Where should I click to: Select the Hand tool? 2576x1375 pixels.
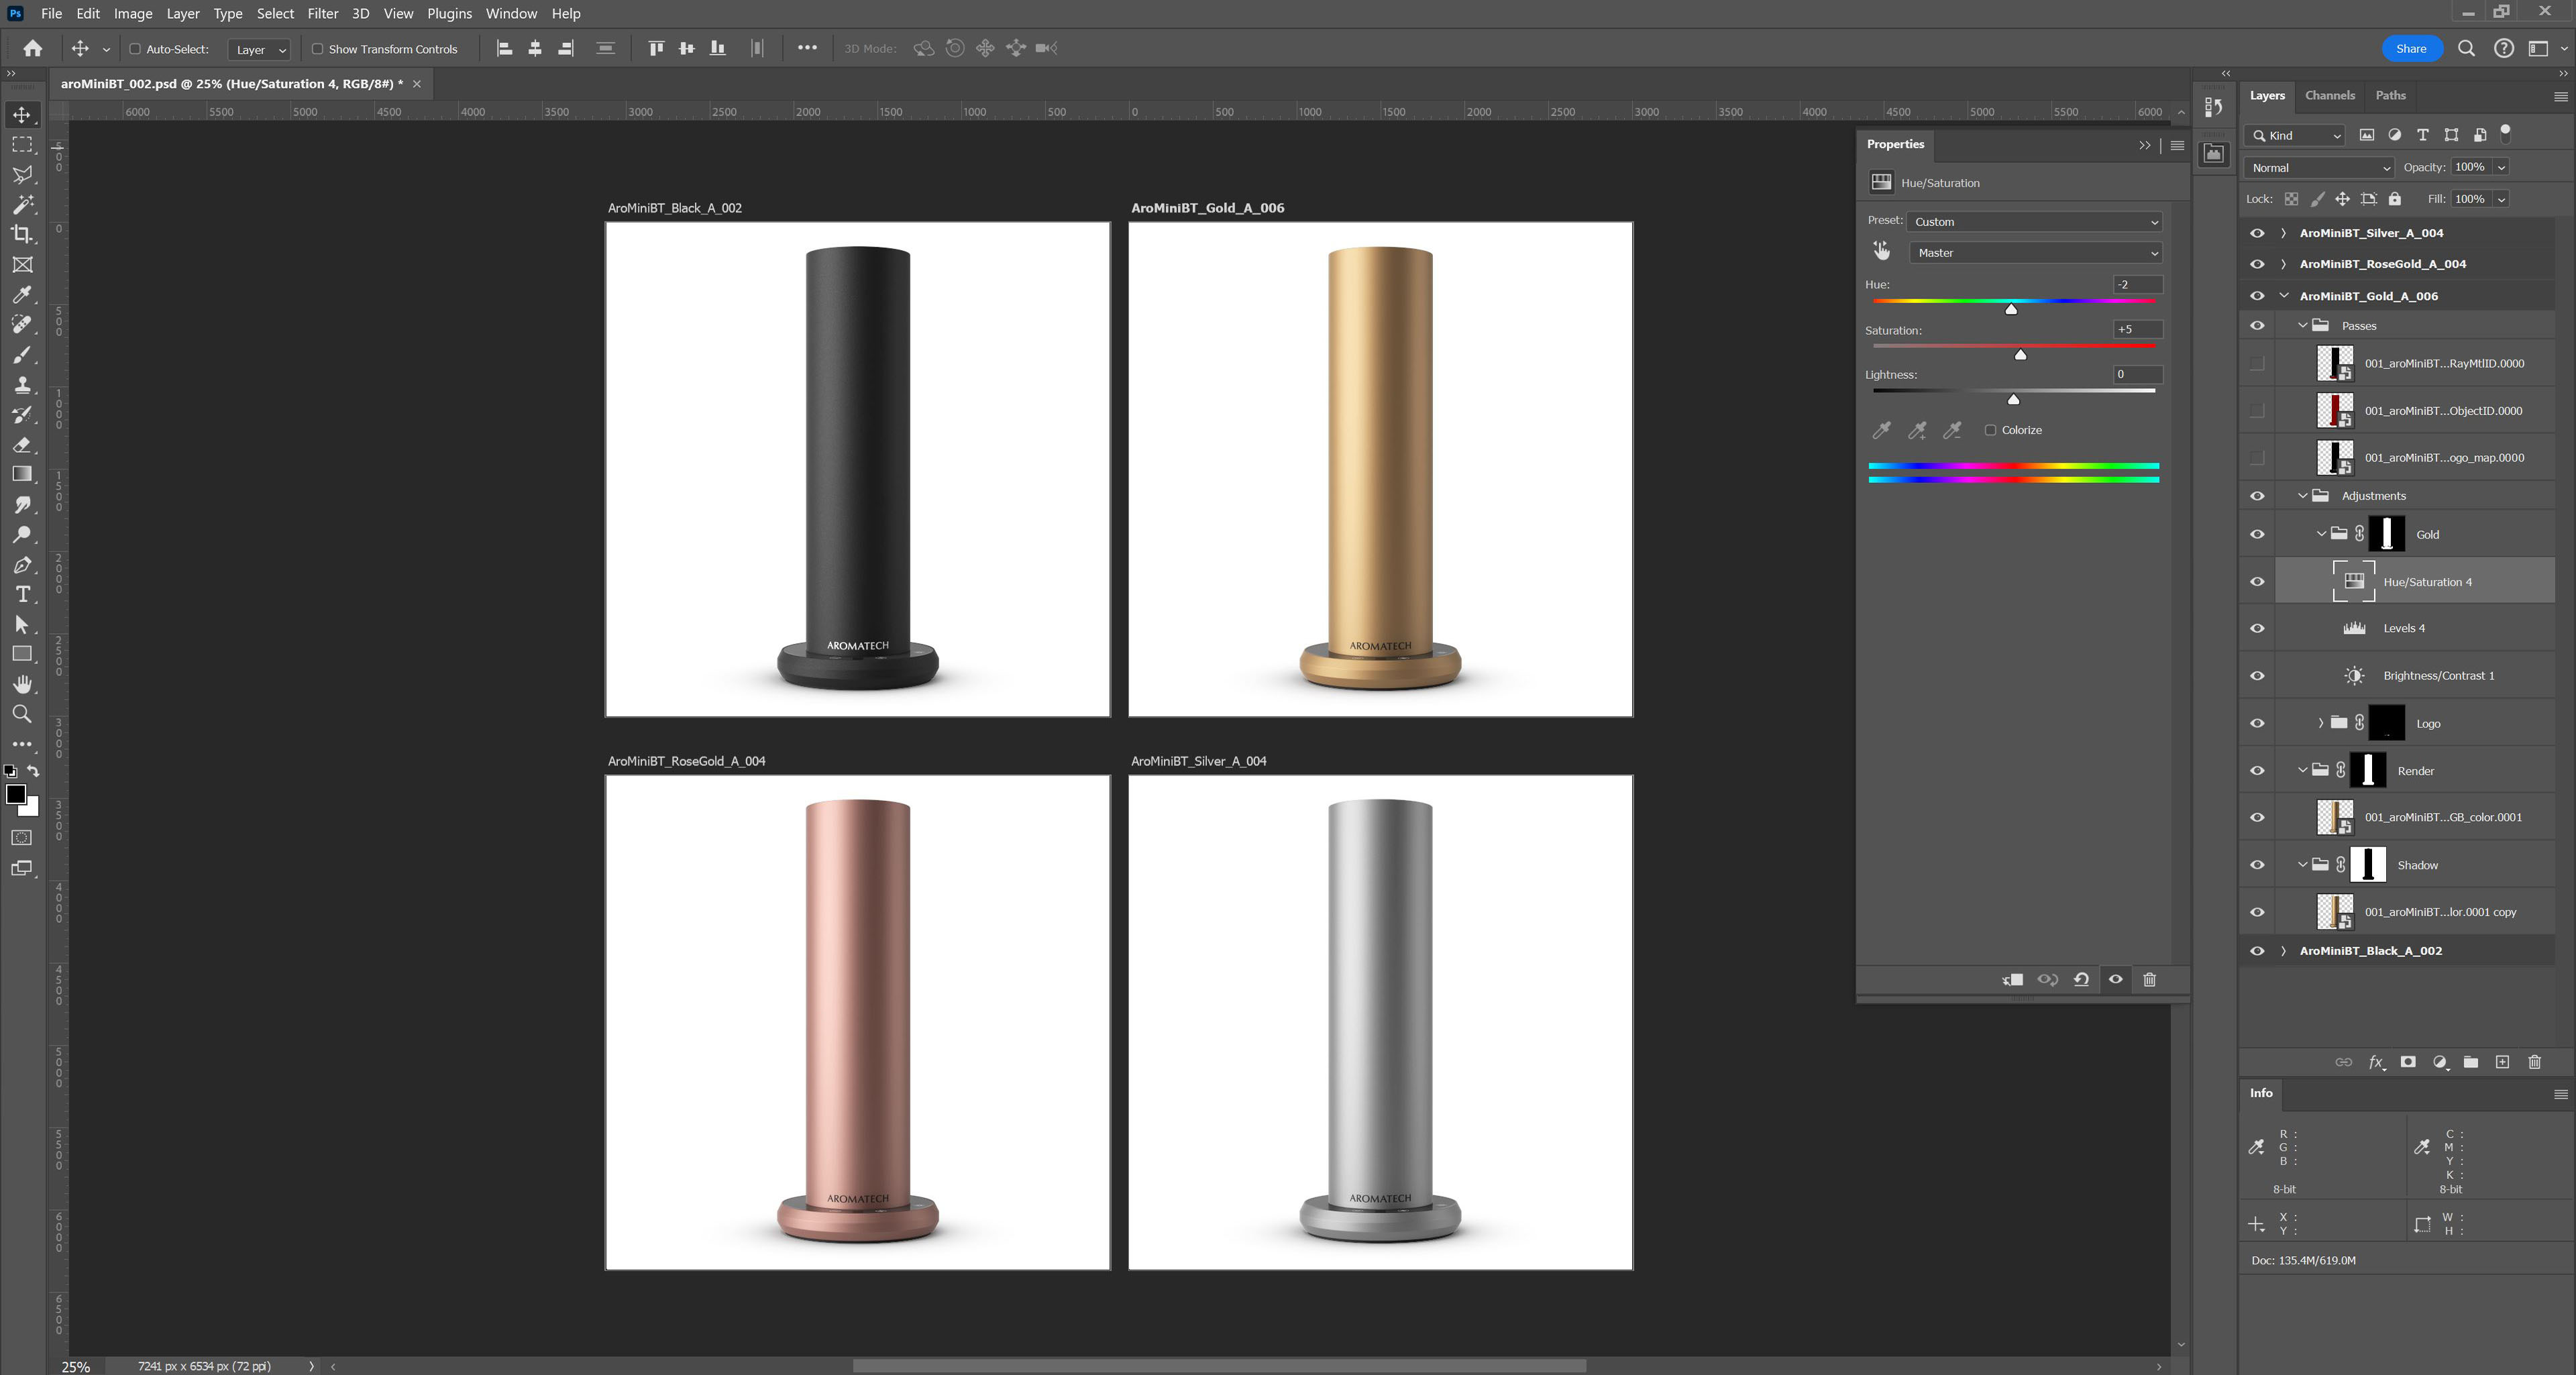(22, 684)
